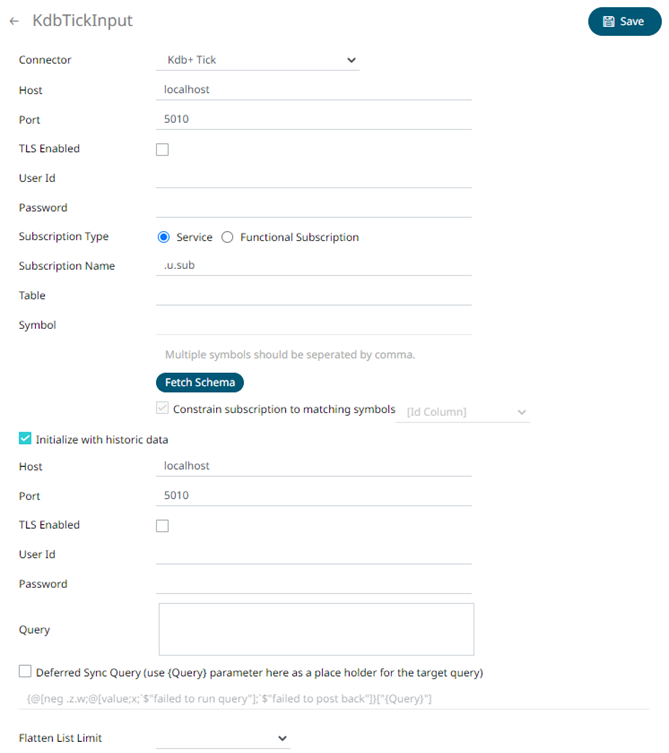This screenshot has width=669, height=753.
Task: Click the top Host field
Action: click(314, 90)
